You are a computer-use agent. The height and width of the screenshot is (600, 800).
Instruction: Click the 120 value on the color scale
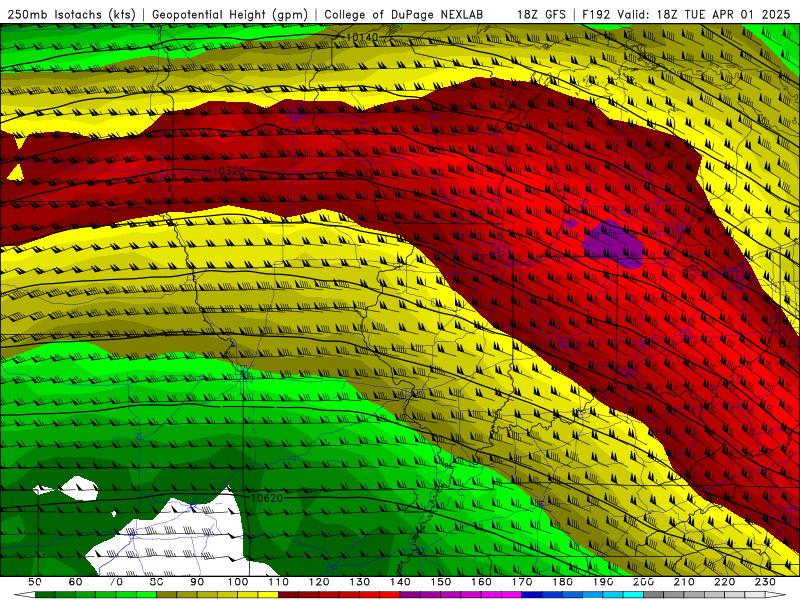(319, 582)
